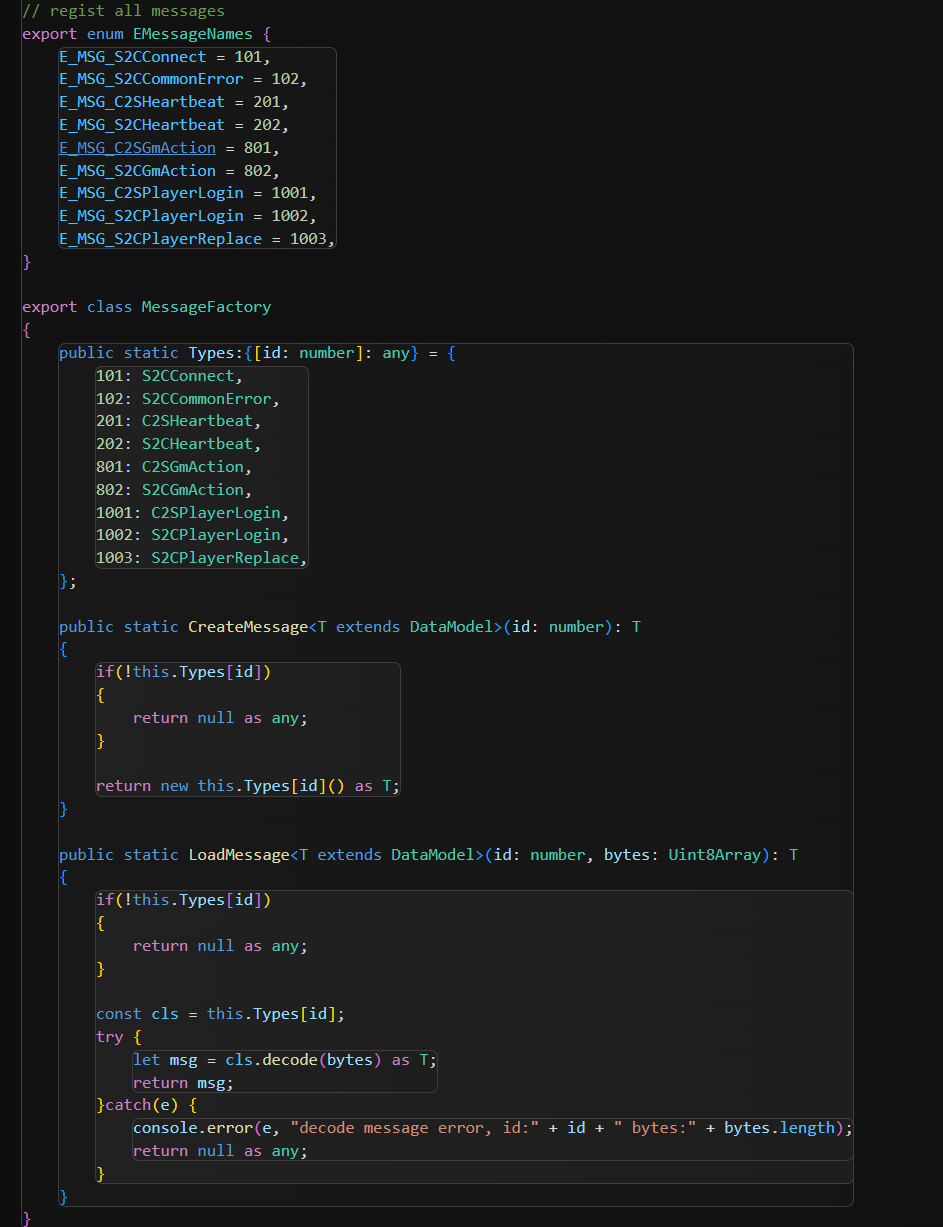
Task: Select the class name MessageFactory
Action: point(206,307)
